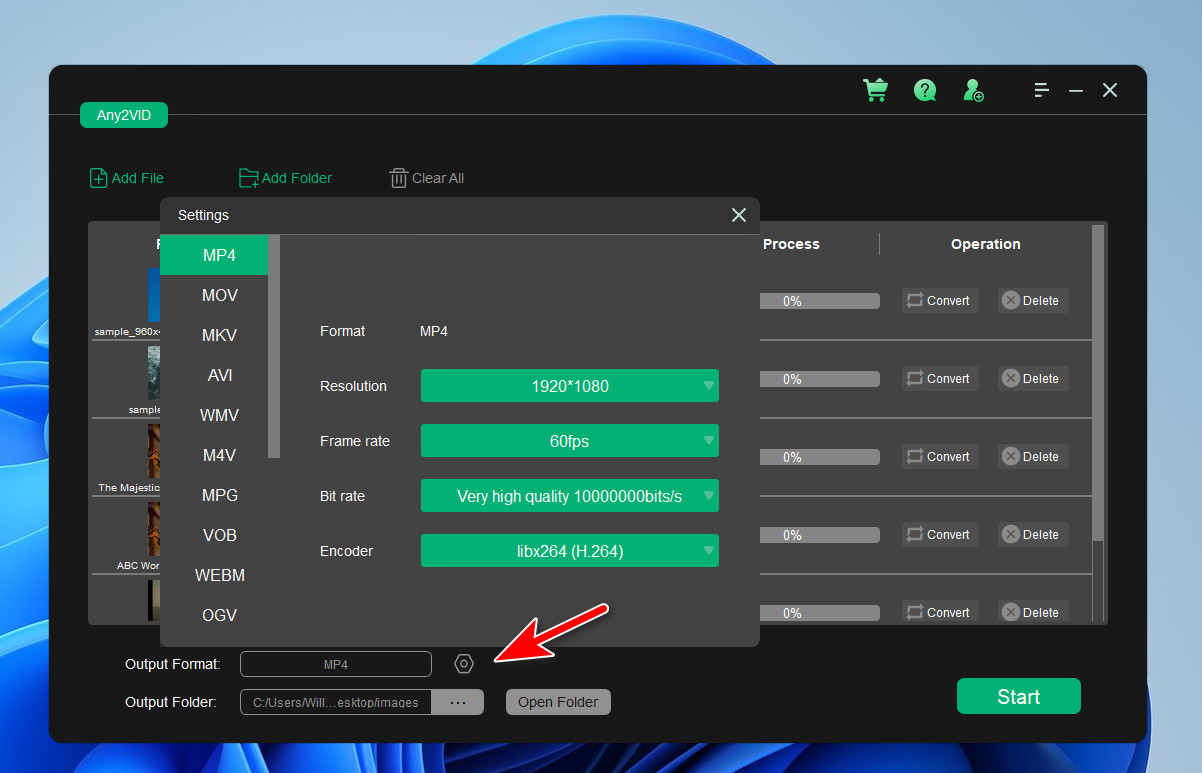Expand the Frame rate dropdown

click(x=569, y=440)
